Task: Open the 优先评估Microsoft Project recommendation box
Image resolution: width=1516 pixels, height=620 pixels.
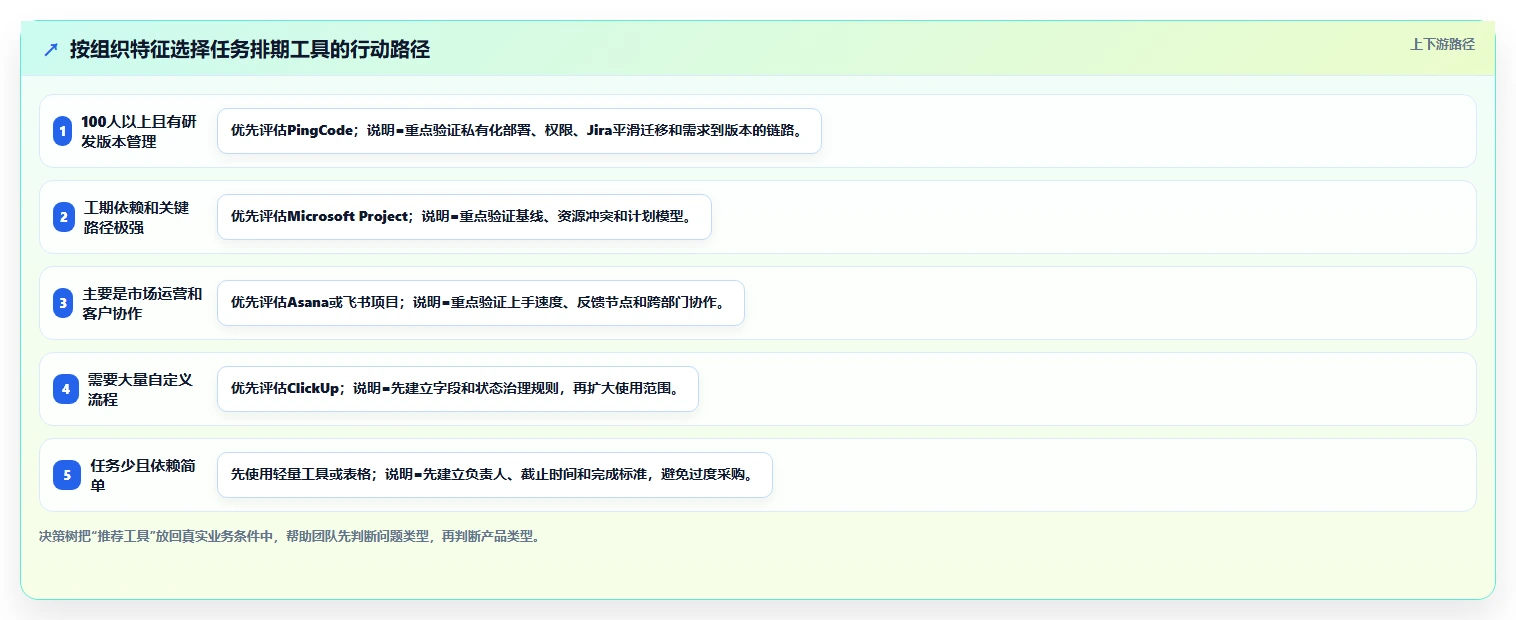Action: (x=464, y=217)
